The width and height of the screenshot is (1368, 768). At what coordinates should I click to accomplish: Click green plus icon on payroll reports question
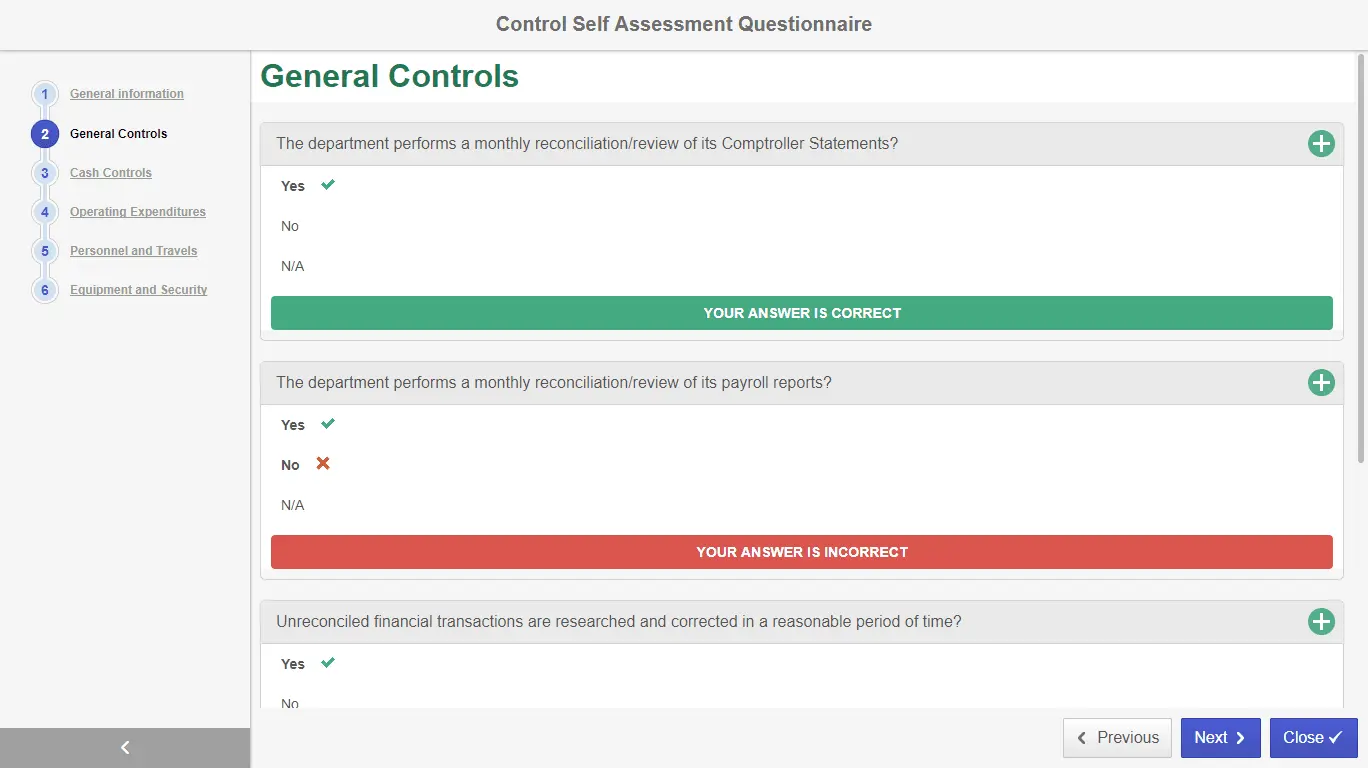[1321, 383]
